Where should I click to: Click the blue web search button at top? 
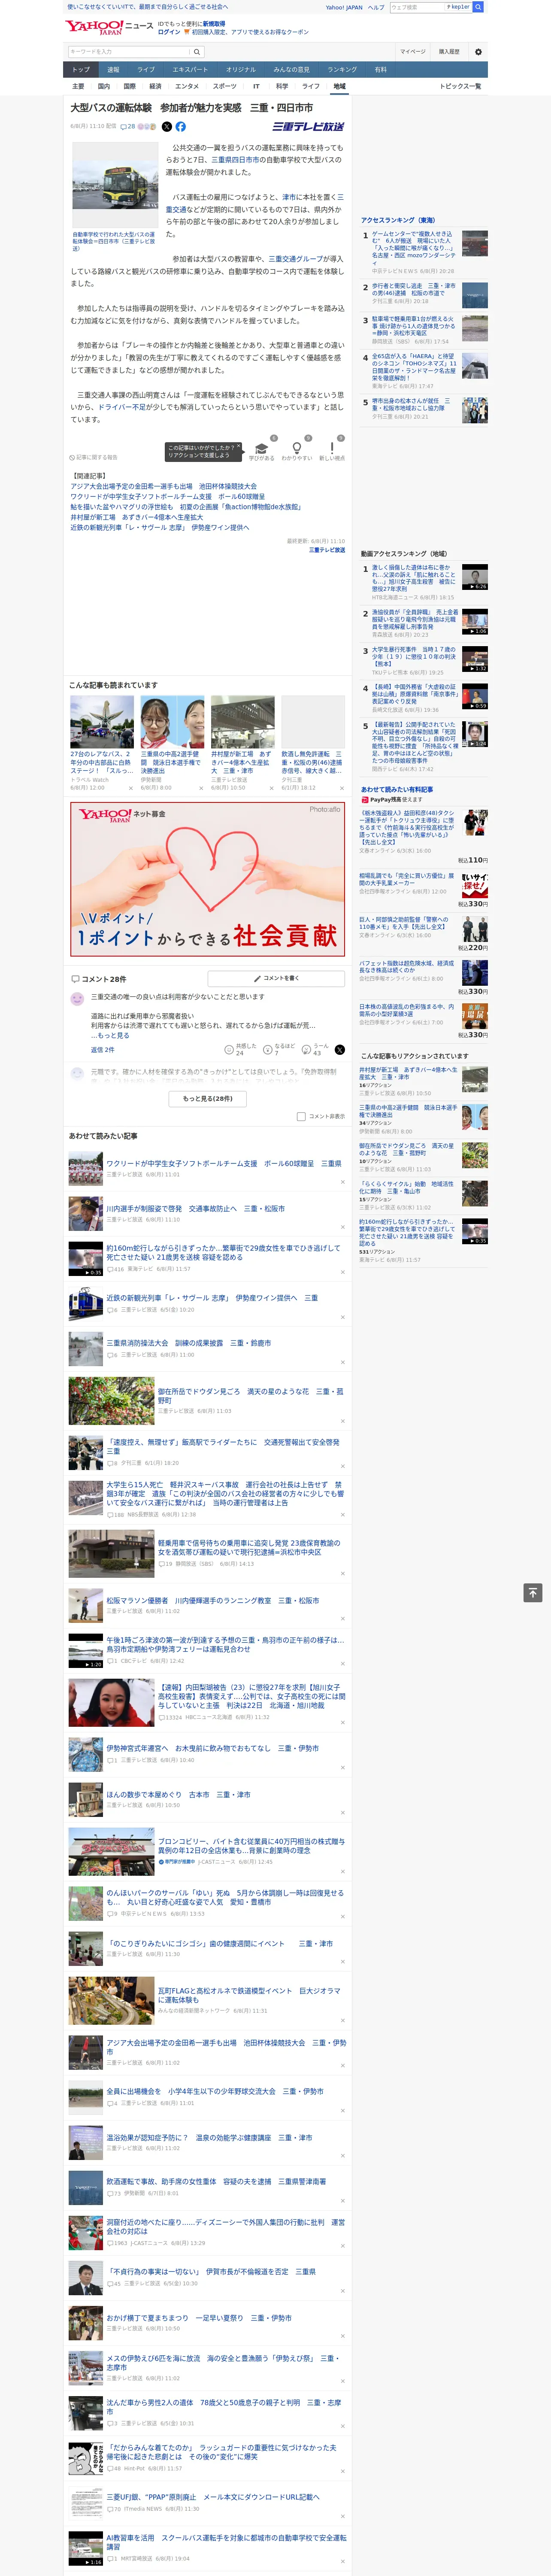click(x=478, y=7)
